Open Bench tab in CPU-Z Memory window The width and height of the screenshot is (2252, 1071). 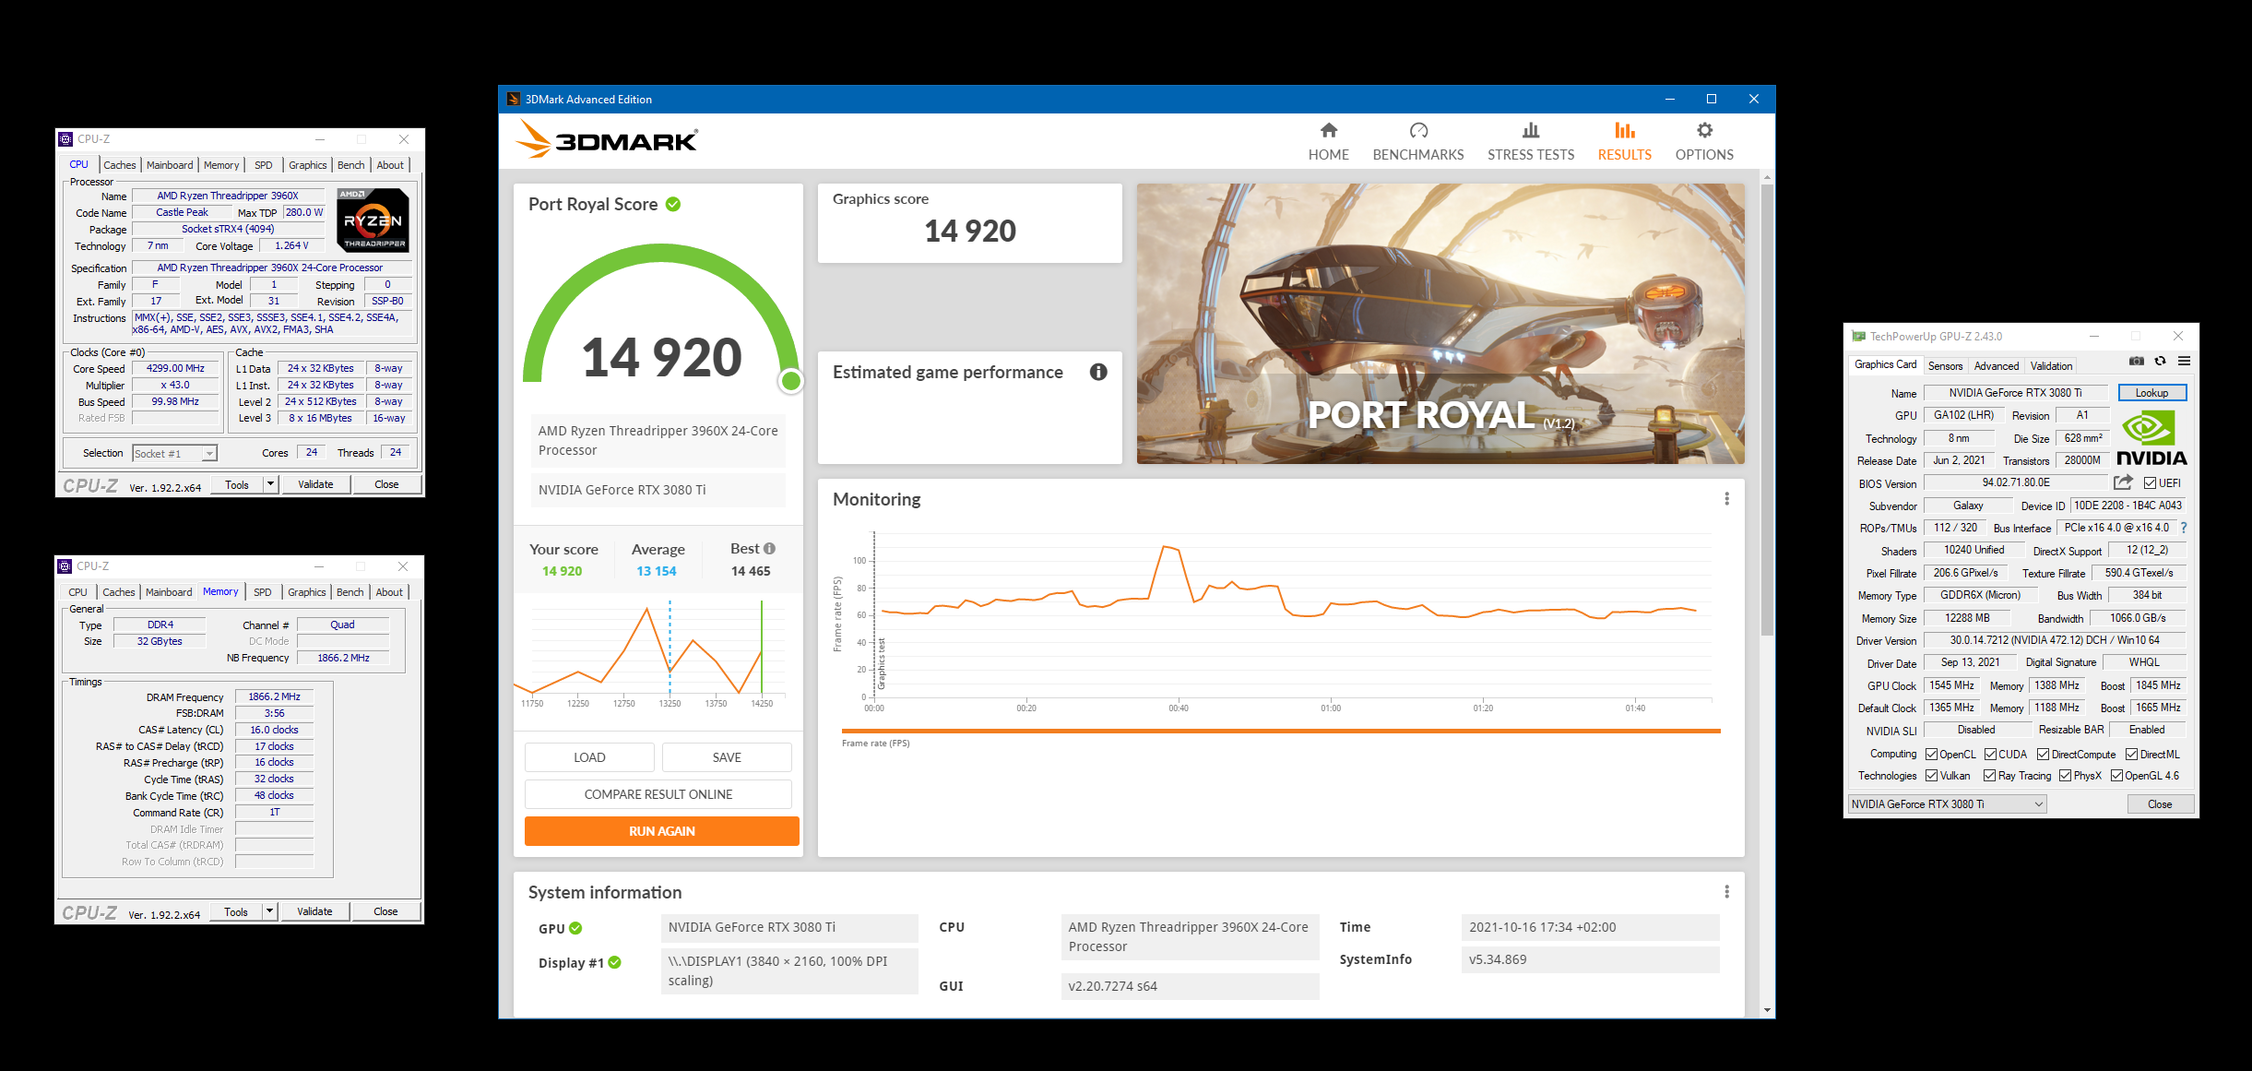coord(350,592)
